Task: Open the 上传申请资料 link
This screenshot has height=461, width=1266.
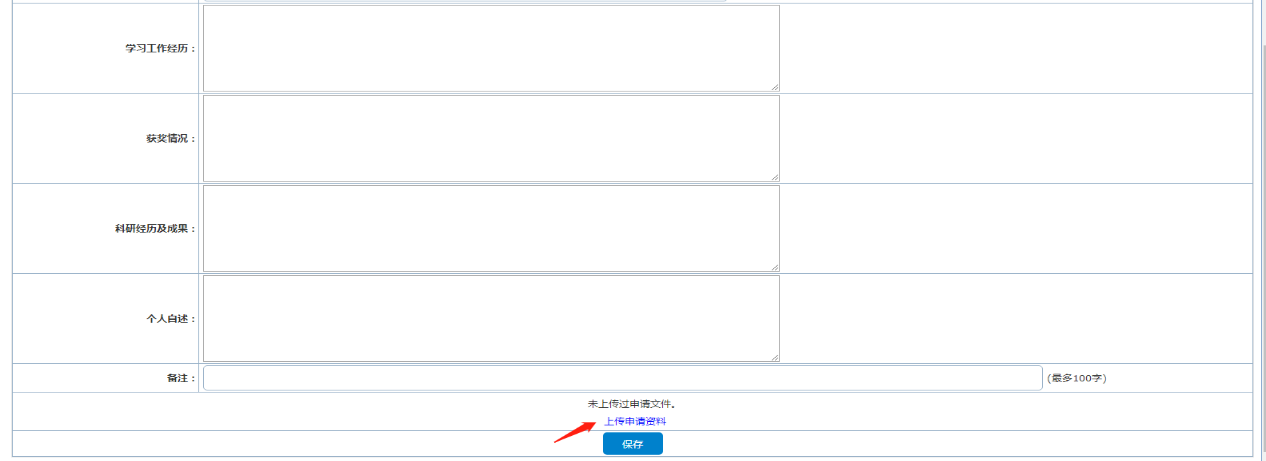Action: point(635,421)
